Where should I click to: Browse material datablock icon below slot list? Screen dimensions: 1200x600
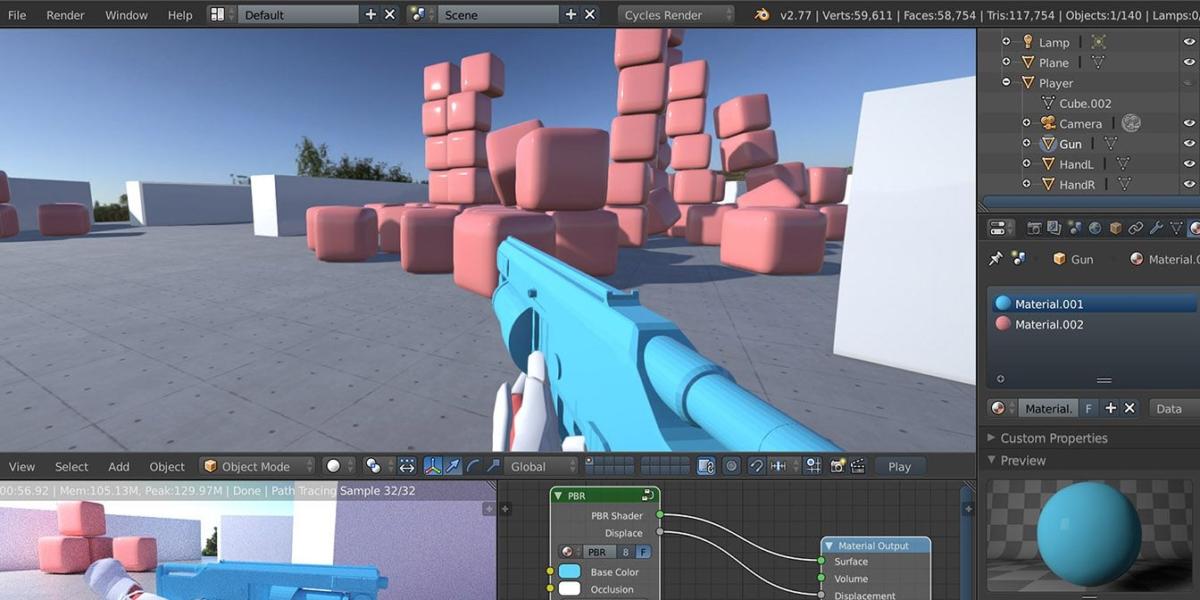click(x=1001, y=408)
